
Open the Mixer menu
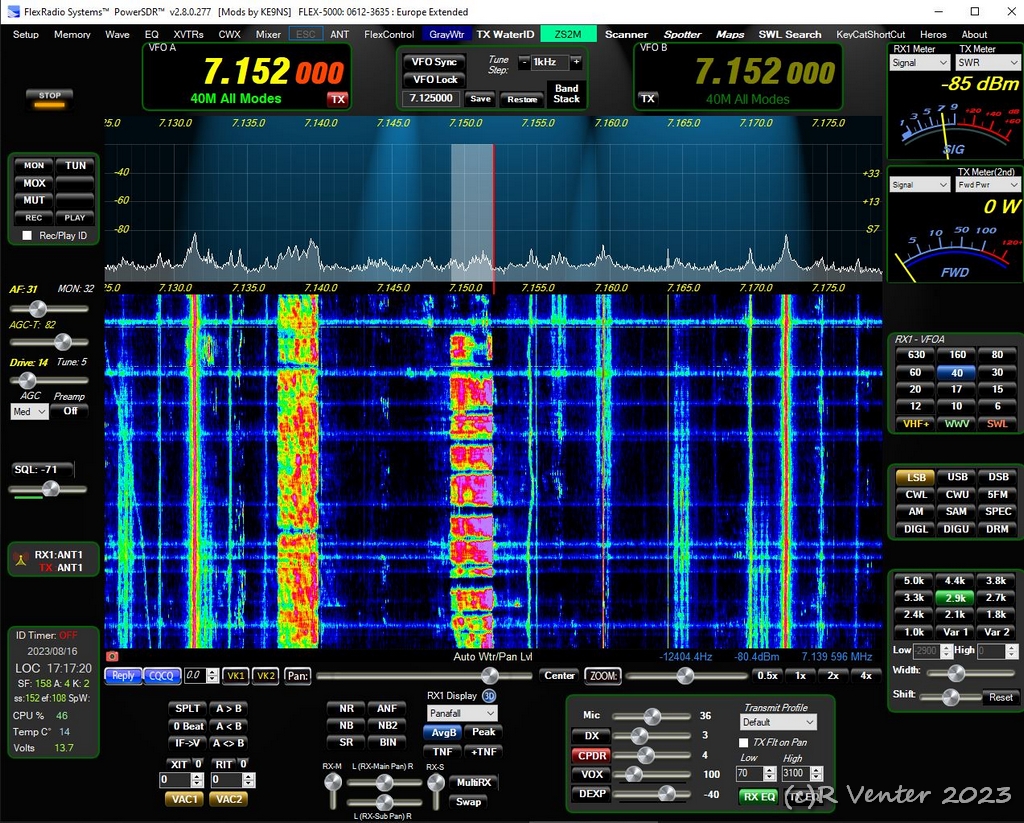tap(268, 34)
